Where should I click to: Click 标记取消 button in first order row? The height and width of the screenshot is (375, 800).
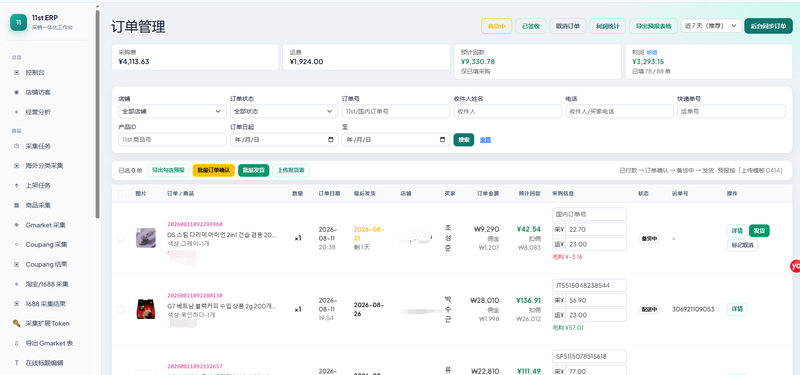tap(742, 245)
